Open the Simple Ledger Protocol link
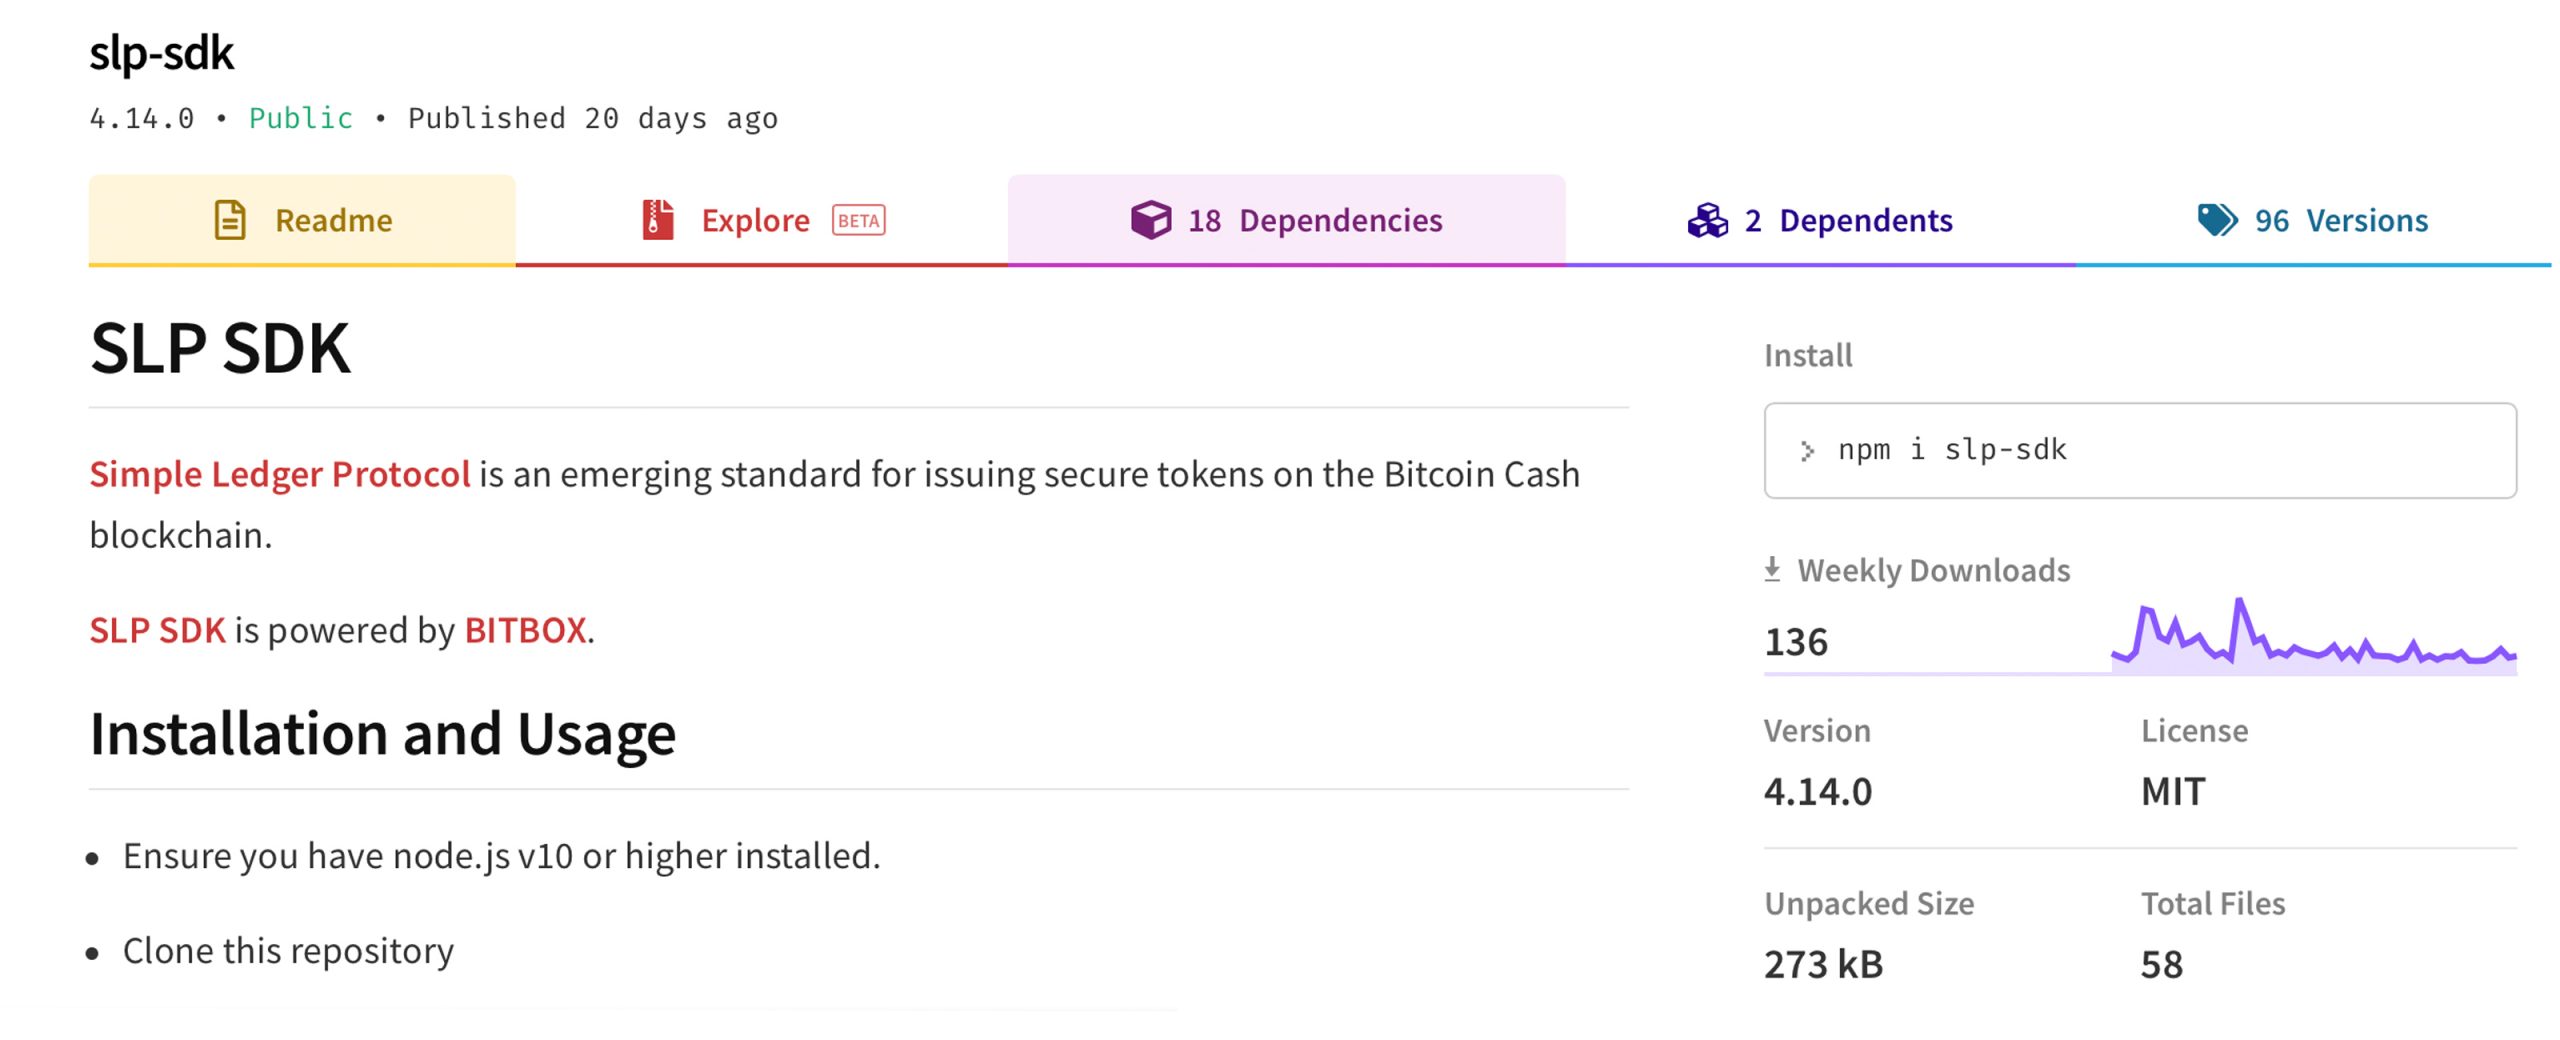Image resolution: width=2560 pixels, height=1040 pixels. [280, 473]
